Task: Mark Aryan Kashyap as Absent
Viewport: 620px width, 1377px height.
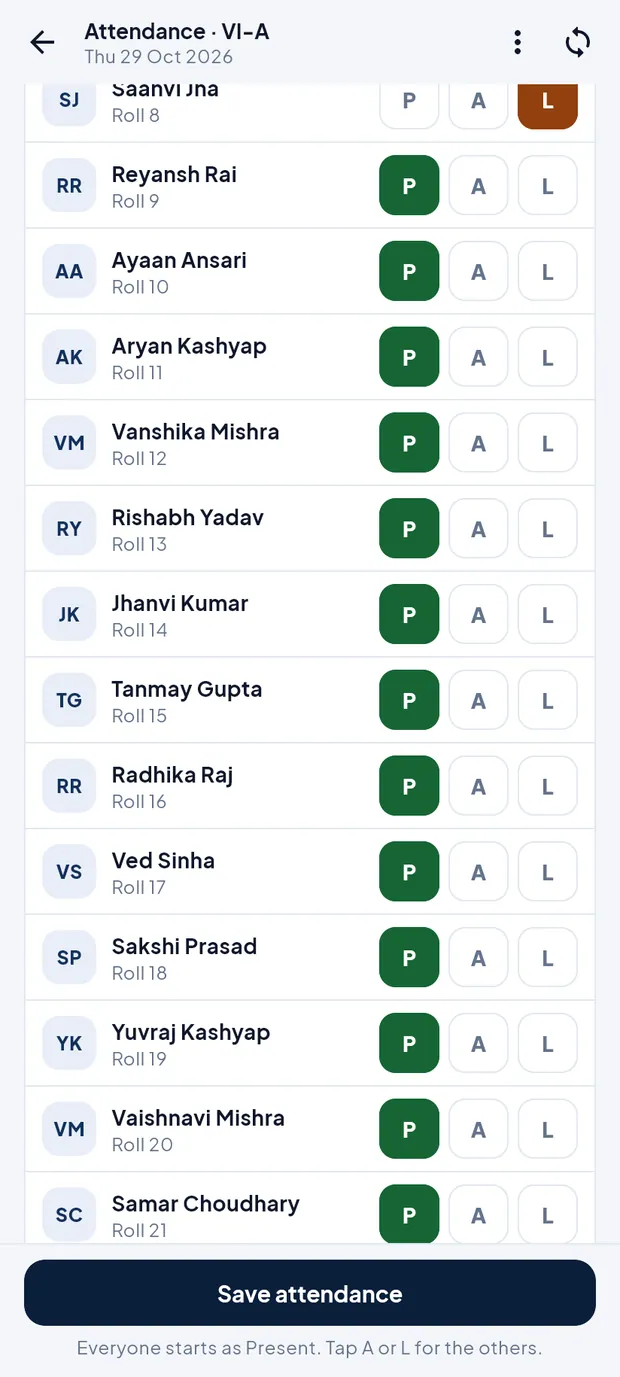Action: (478, 357)
